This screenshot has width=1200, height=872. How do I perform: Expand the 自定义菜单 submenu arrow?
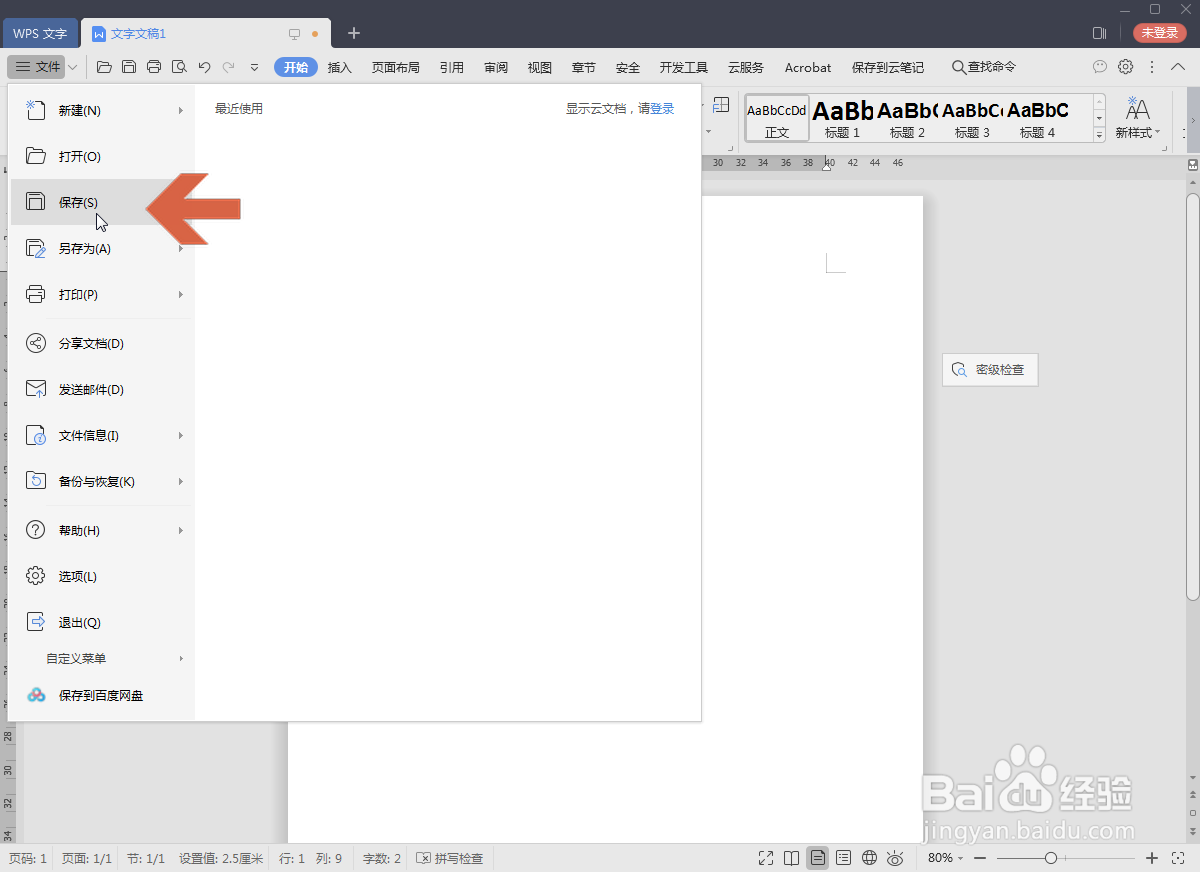pyautogui.click(x=181, y=658)
